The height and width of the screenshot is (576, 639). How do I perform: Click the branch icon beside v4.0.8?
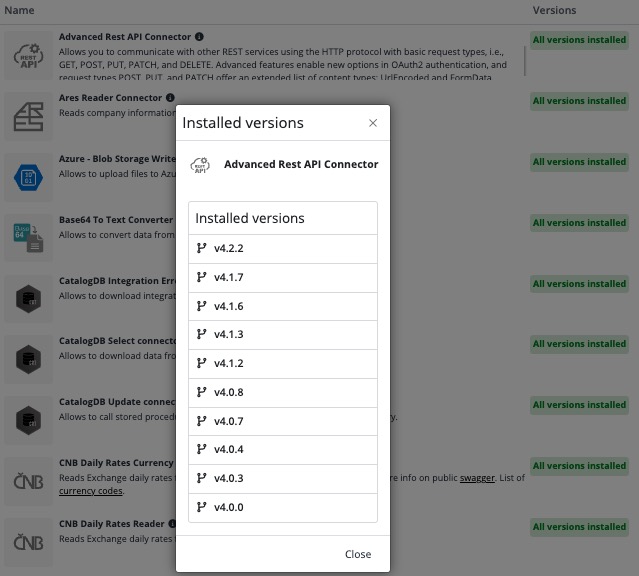201,393
